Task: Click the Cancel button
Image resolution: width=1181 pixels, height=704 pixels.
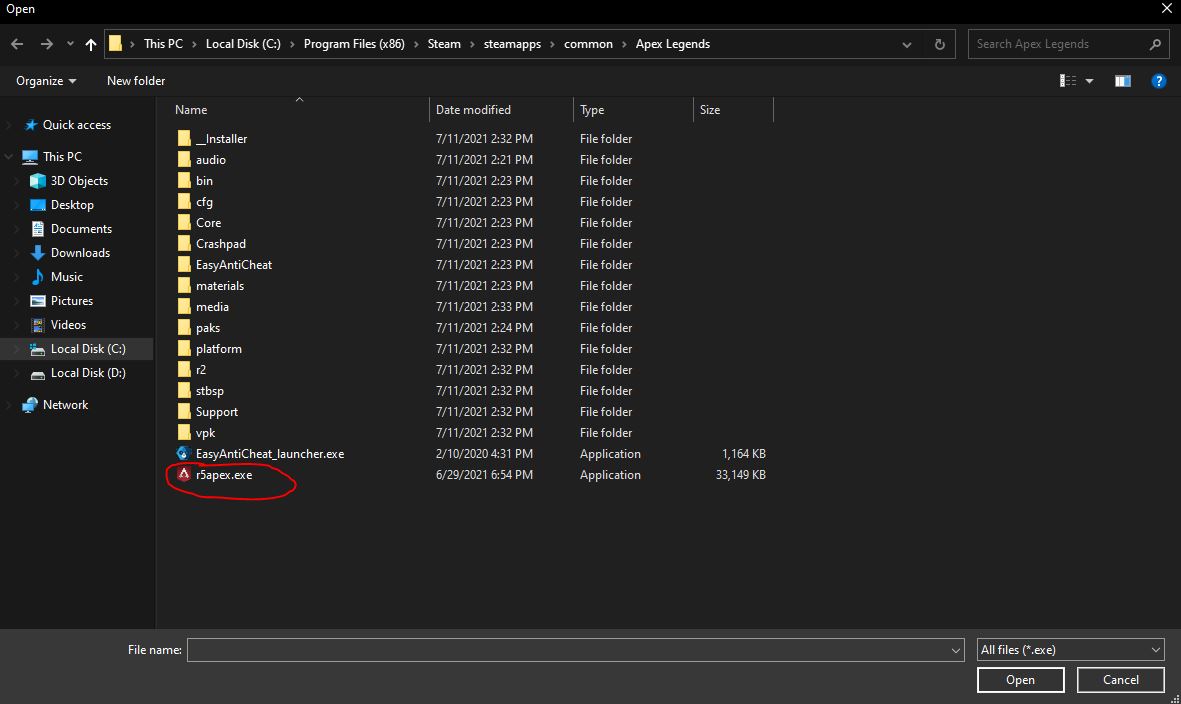Action: [x=1121, y=680]
